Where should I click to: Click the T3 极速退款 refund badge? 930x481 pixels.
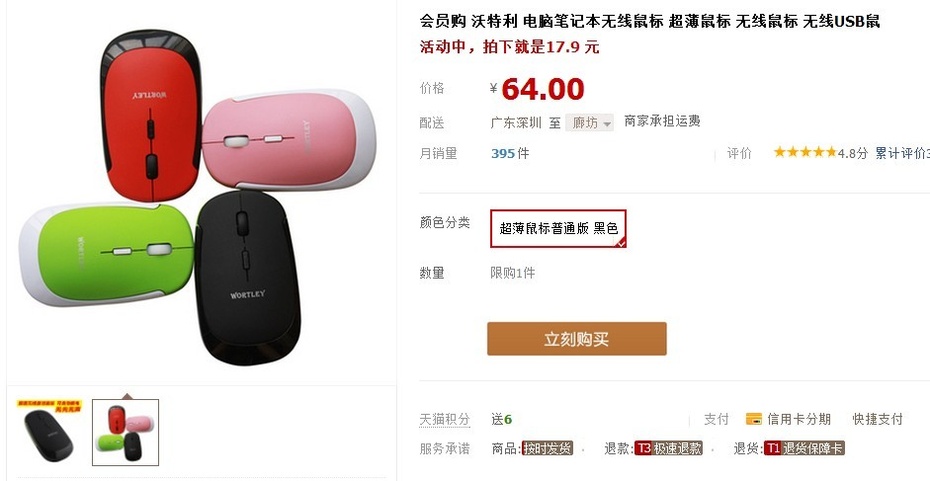668,448
